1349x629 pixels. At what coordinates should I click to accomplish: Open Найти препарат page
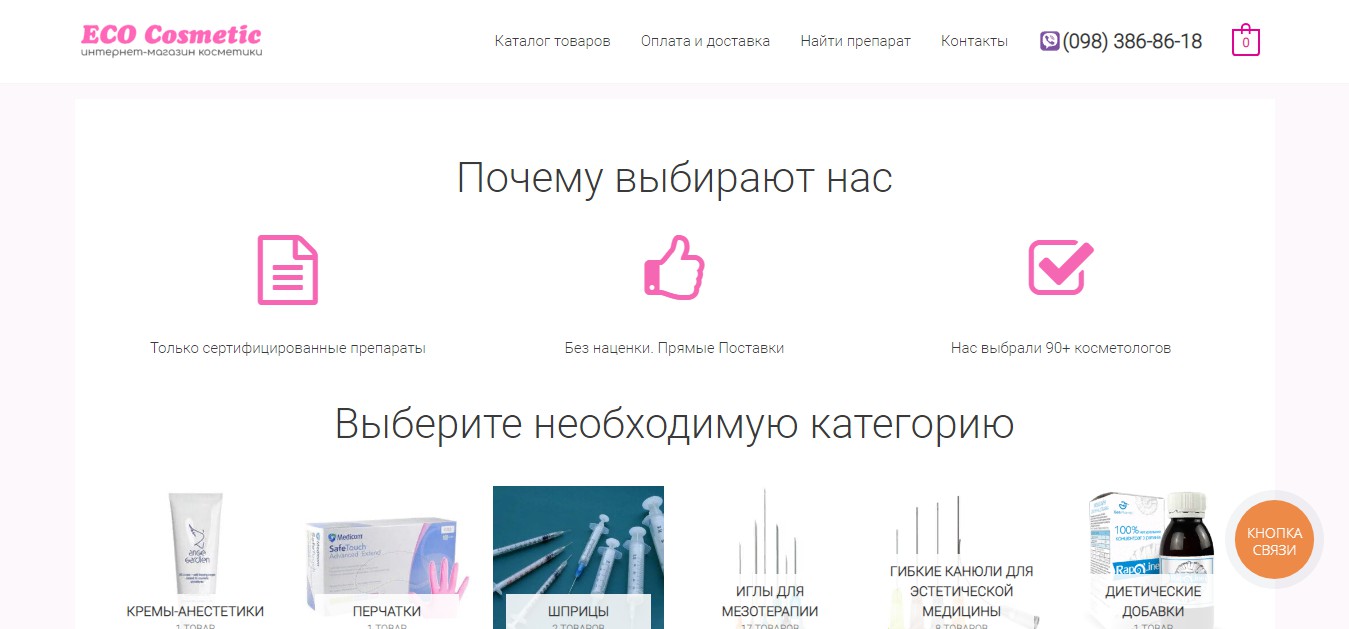[855, 41]
